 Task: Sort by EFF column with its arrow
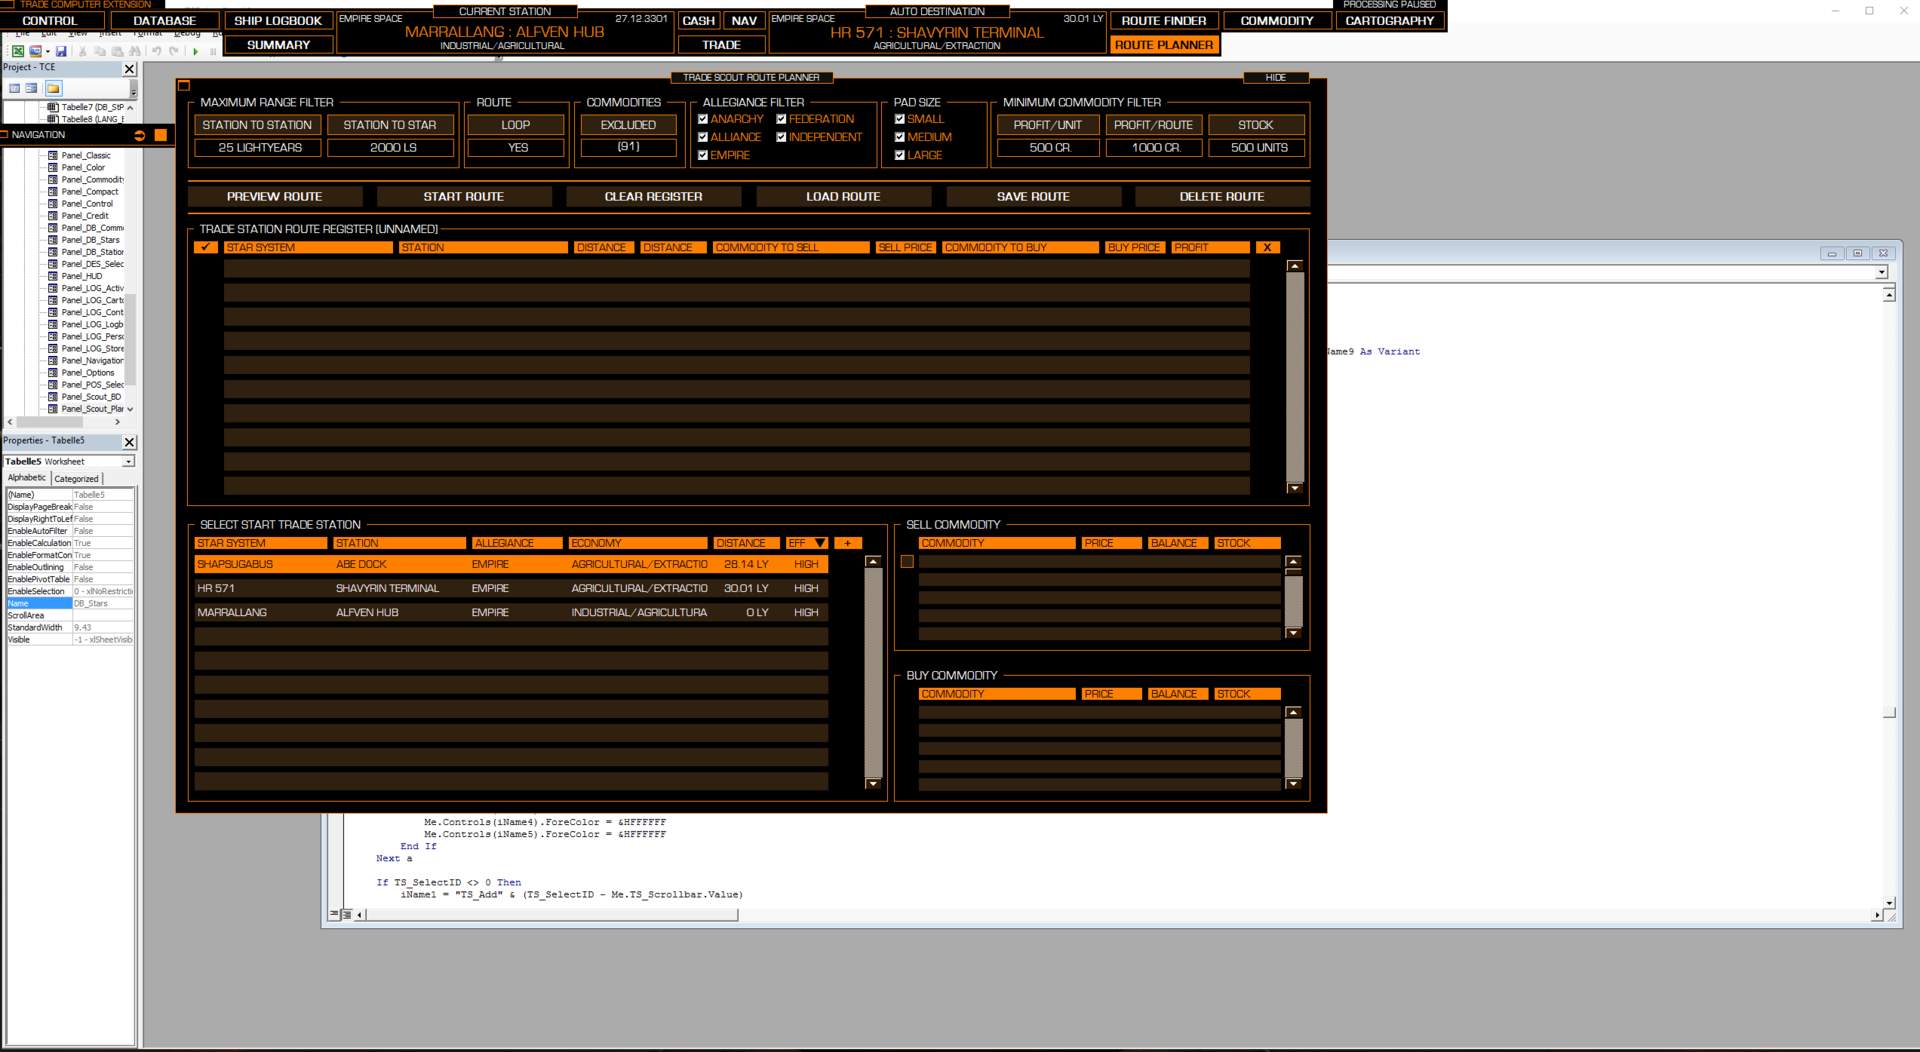click(820, 543)
